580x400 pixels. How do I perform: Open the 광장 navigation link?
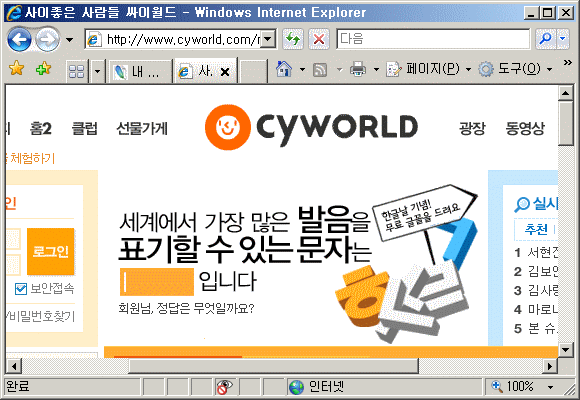(x=472, y=128)
